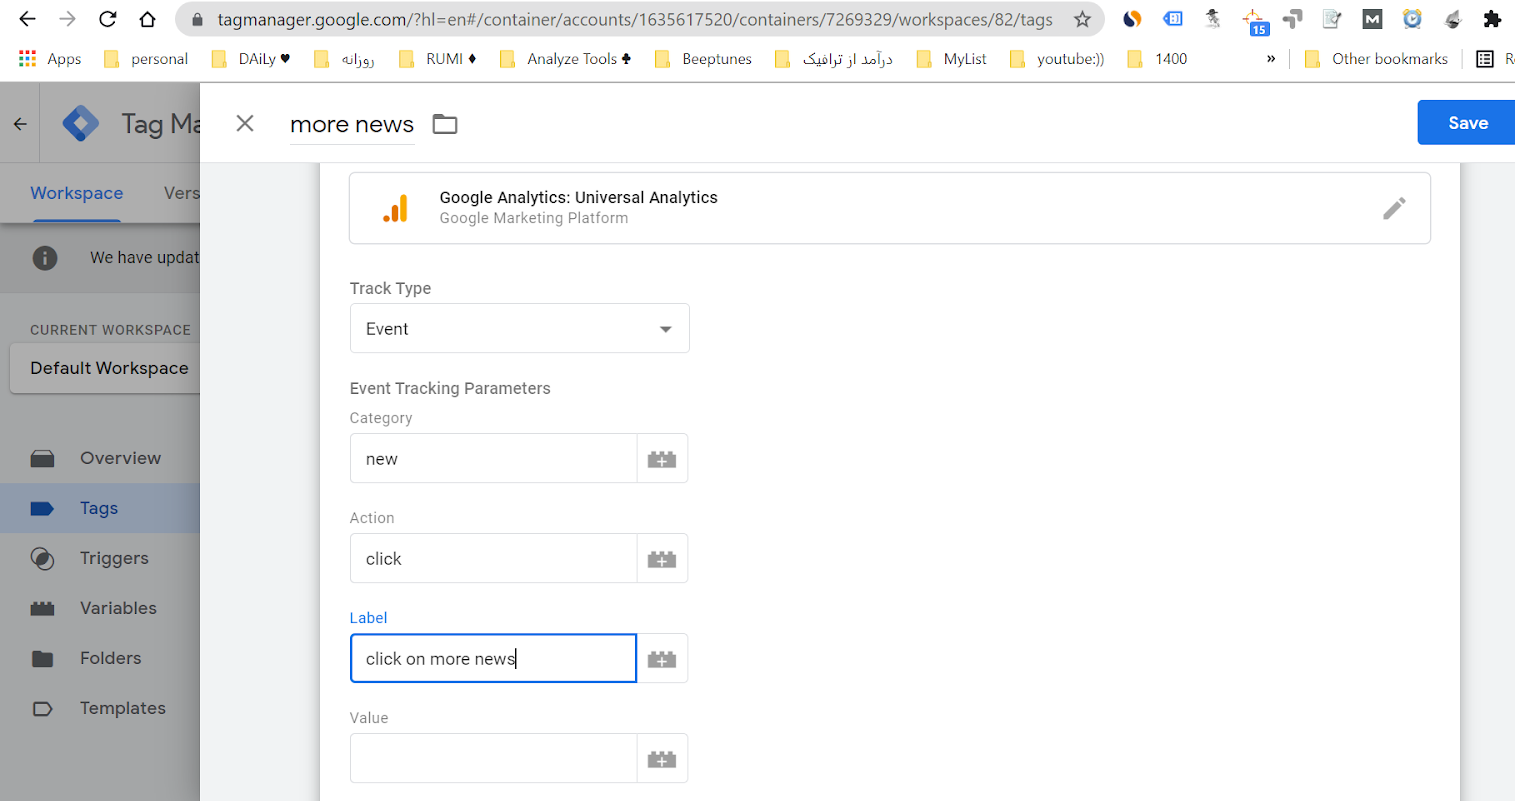Open the RUMI bookmarks folder

[x=438, y=59]
